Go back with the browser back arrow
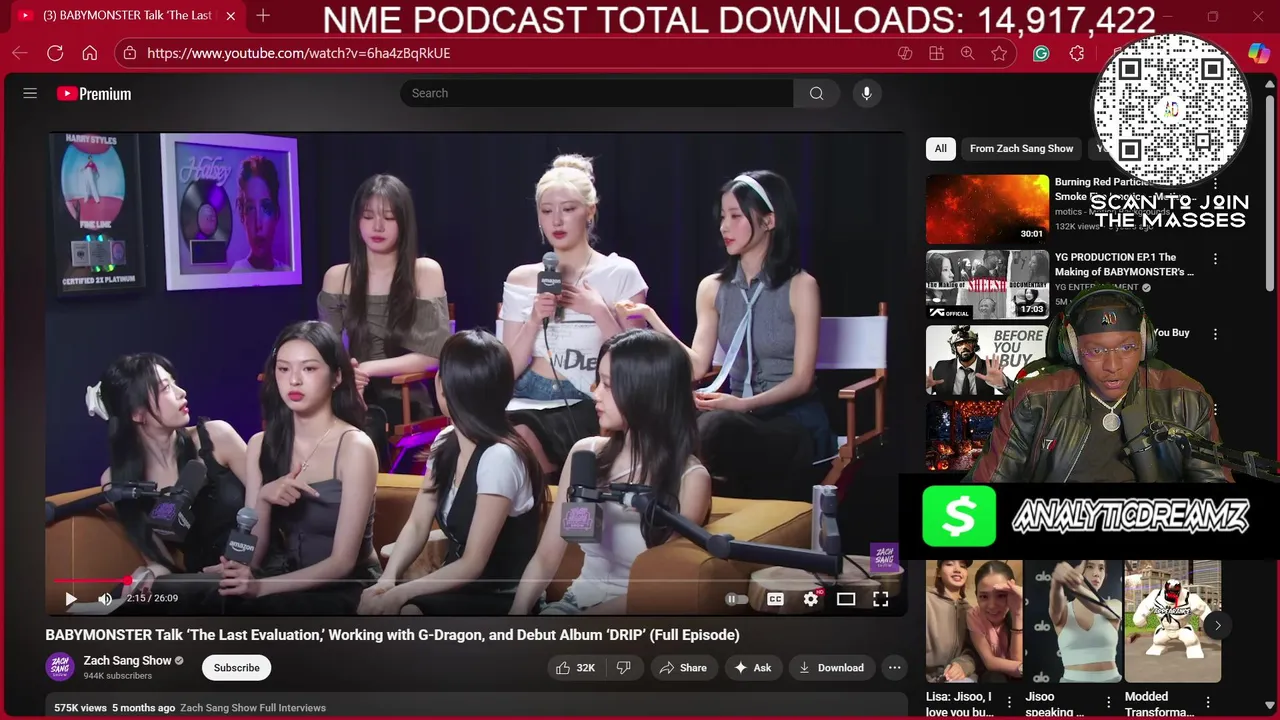 pos(20,53)
